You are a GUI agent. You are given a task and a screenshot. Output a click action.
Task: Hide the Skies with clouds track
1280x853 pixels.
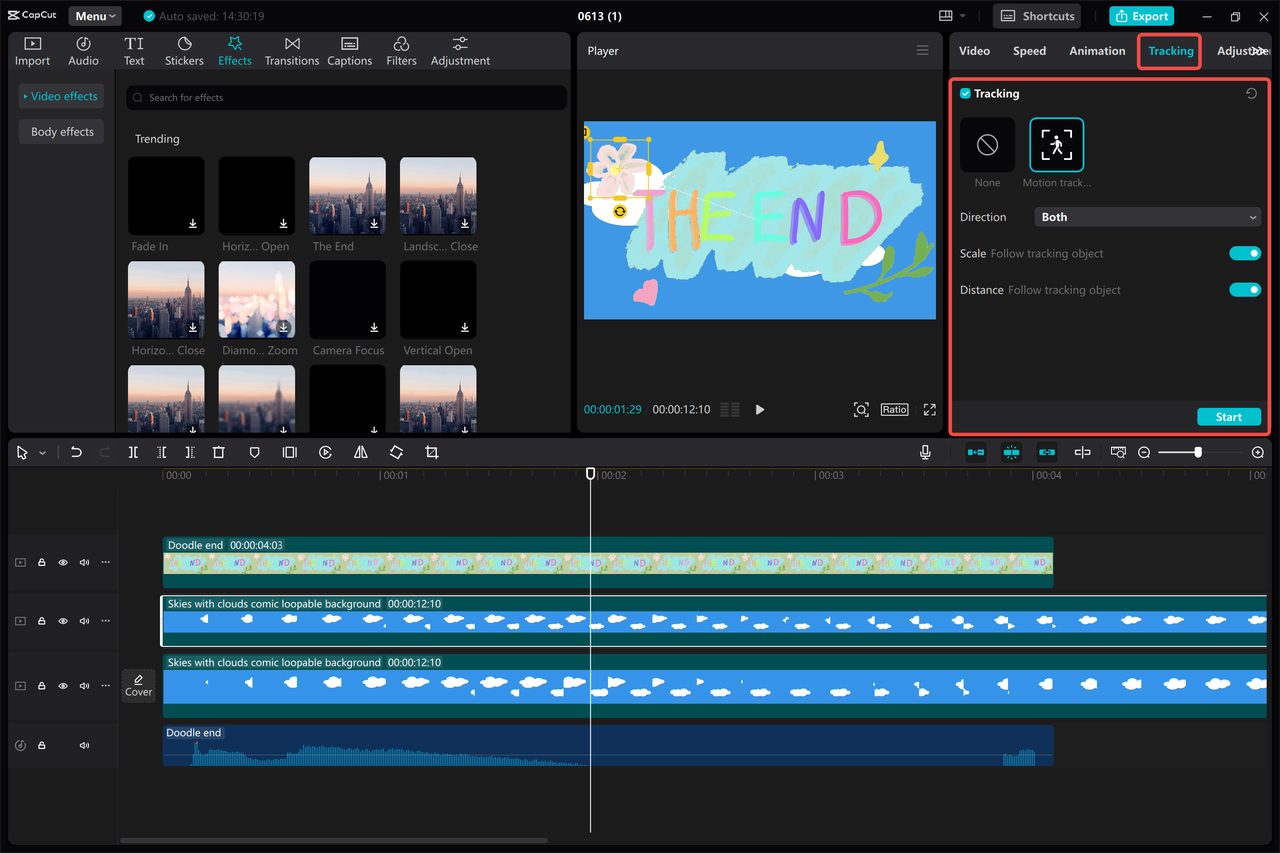[x=61, y=620]
